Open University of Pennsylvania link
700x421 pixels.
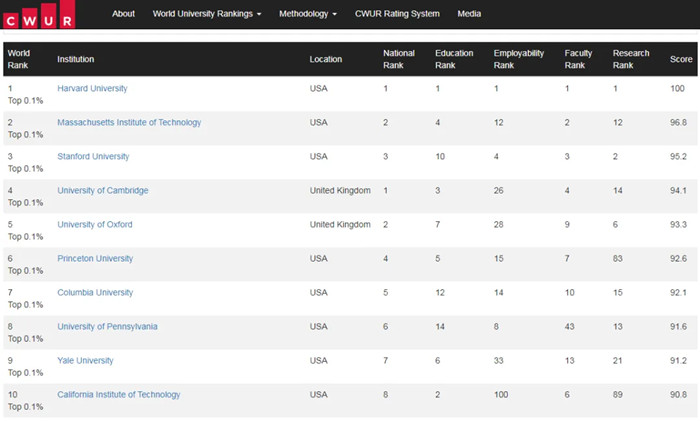[x=107, y=326]
